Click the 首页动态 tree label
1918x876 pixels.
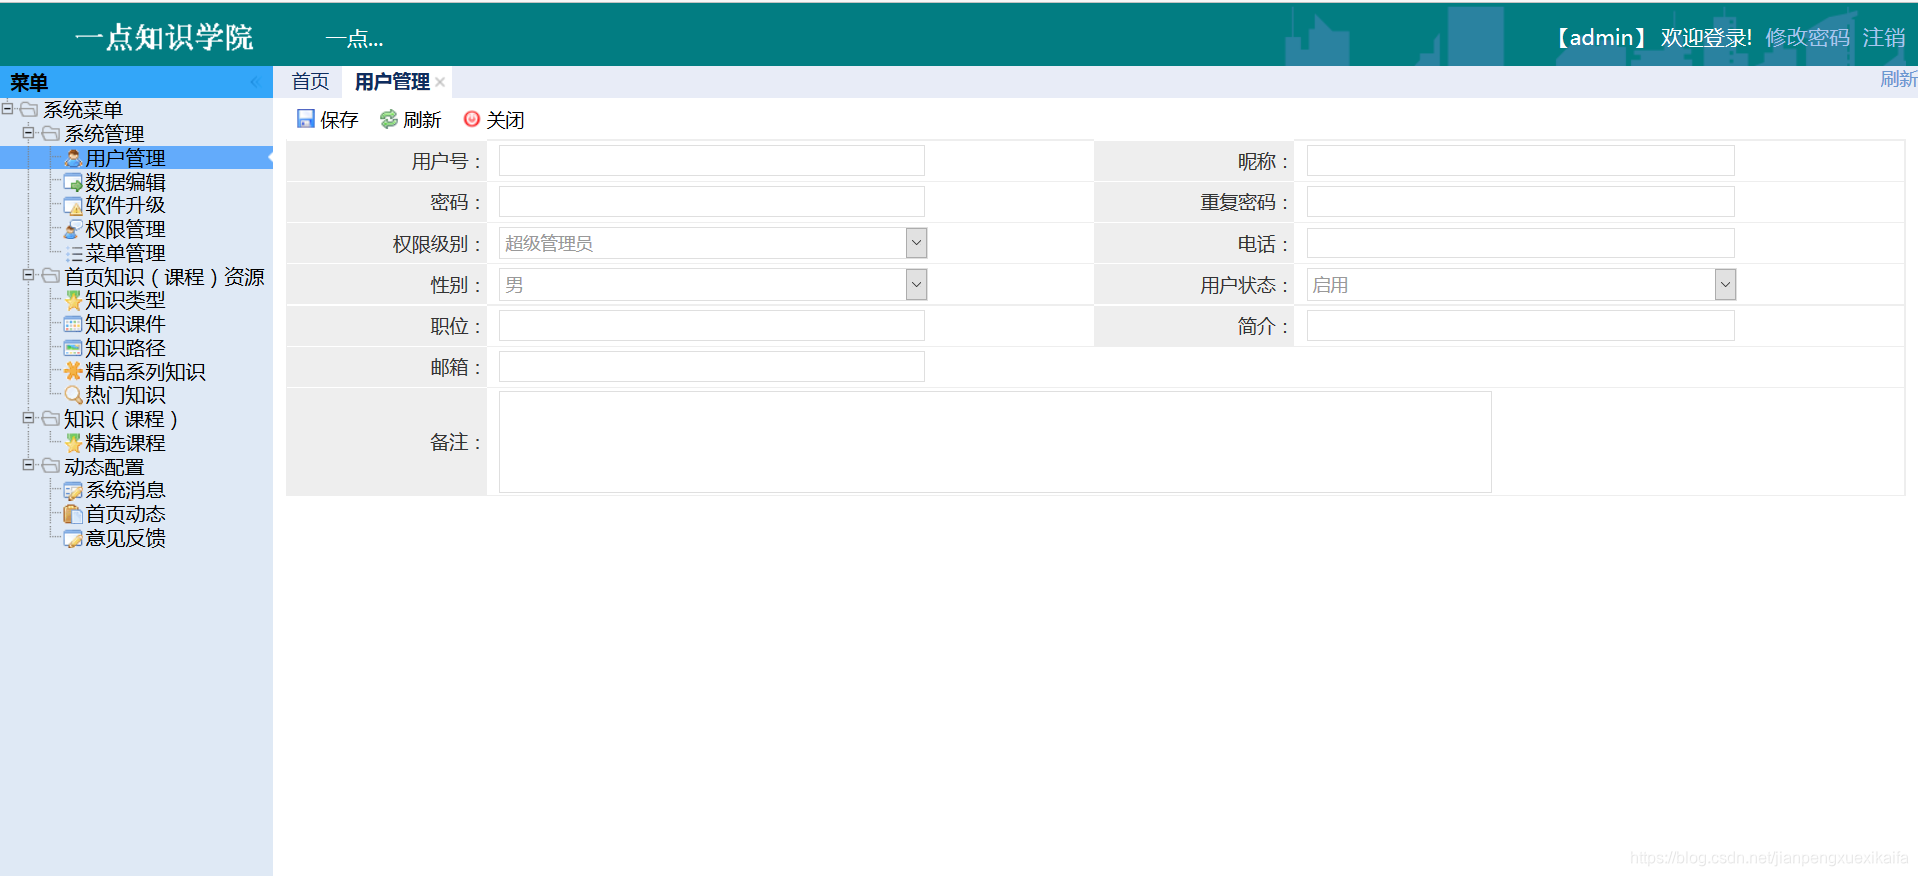[125, 514]
